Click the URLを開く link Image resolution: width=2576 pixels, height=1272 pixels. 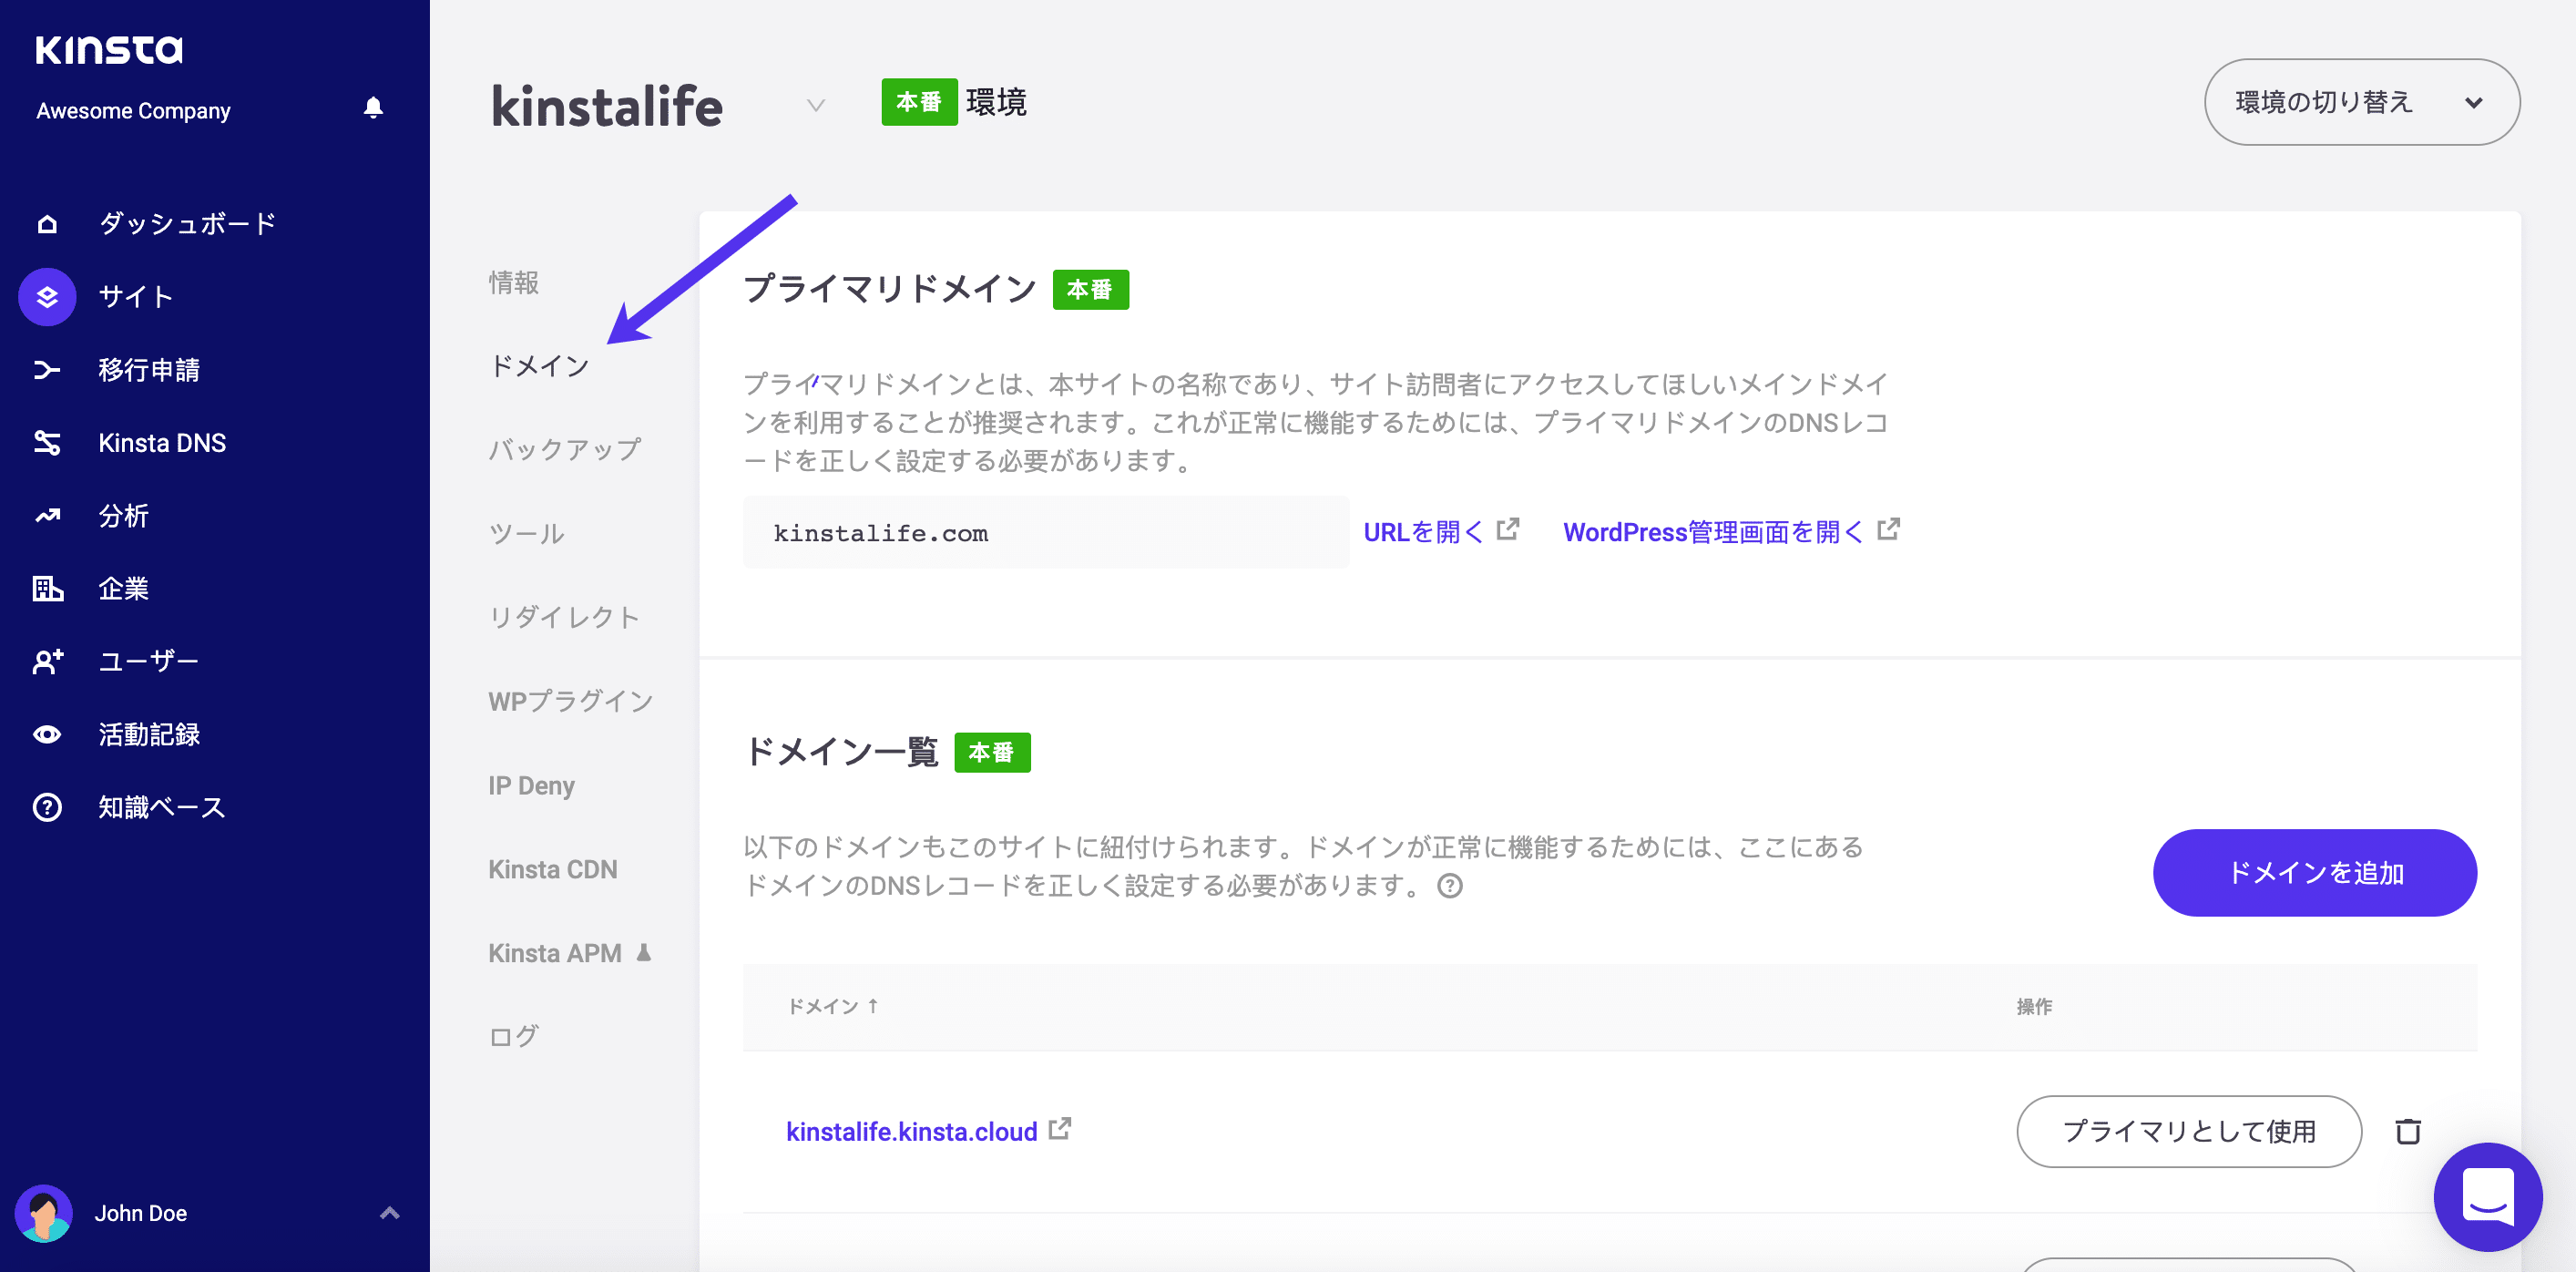1424,532
